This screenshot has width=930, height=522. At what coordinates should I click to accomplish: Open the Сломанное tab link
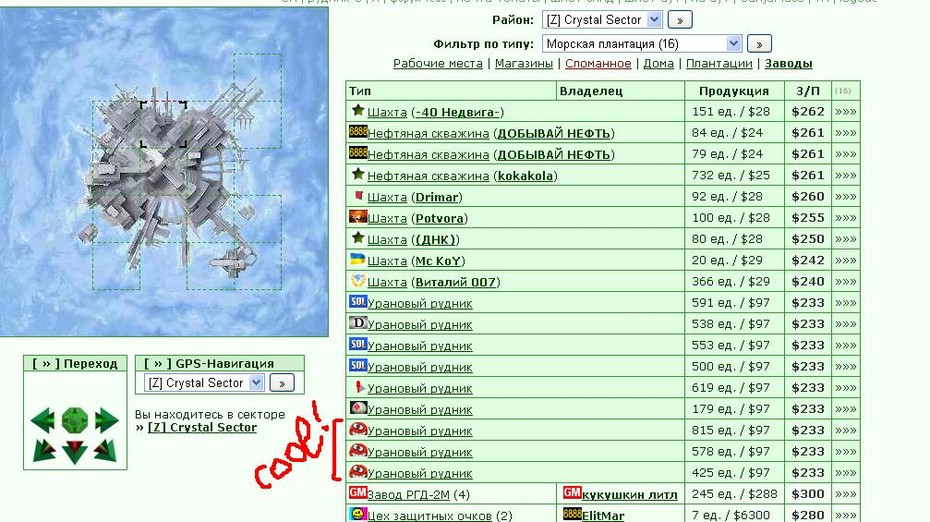[x=598, y=63]
